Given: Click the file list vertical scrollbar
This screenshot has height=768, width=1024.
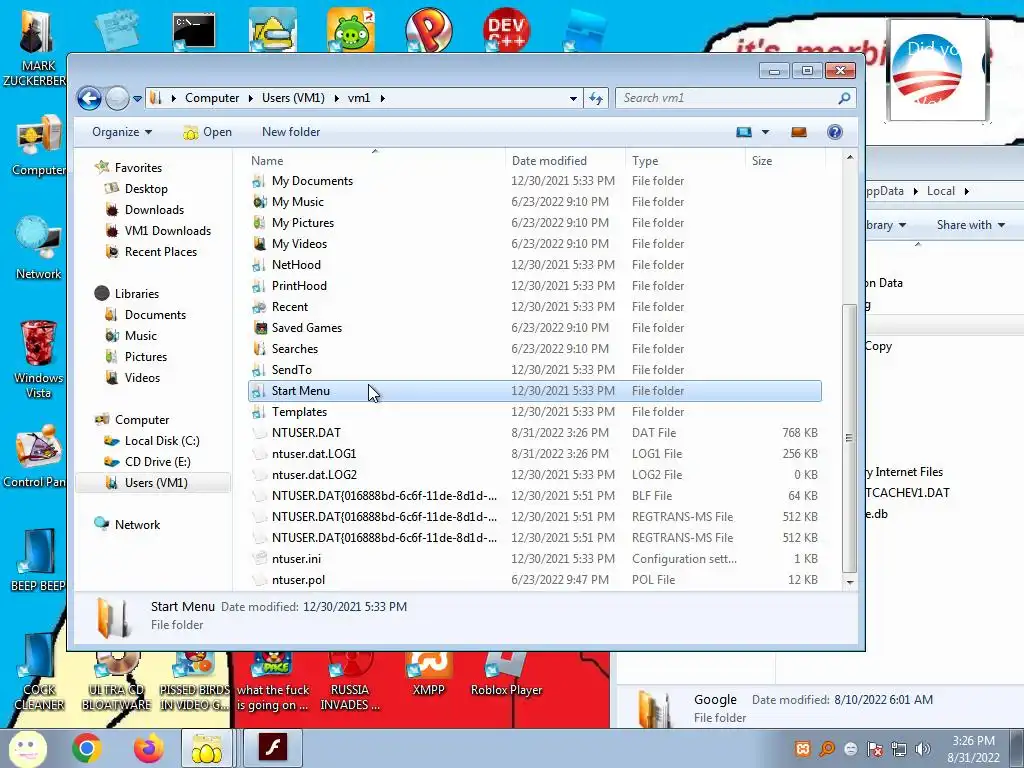Looking at the screenshot, I should (850, 438).
